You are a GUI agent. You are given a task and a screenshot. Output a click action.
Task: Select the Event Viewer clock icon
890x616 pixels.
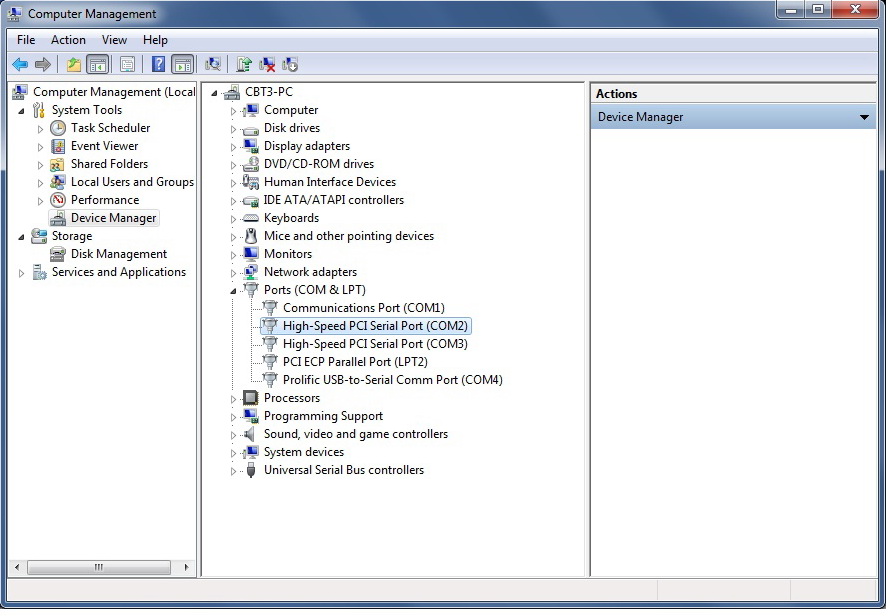[x=58, y=146]
